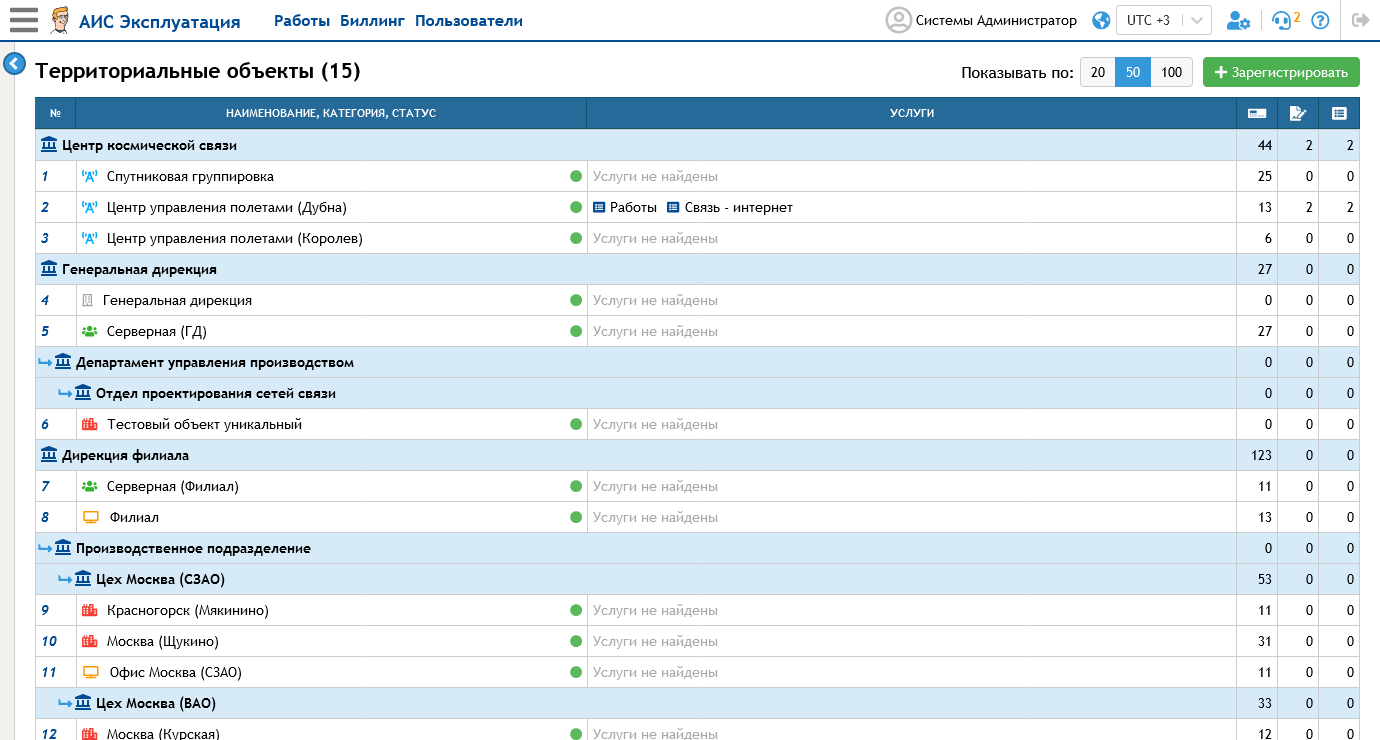The width and height of the screenshot is (1380, 740).
Task: Open the help question mark icon
Action: pos(1320,20)
